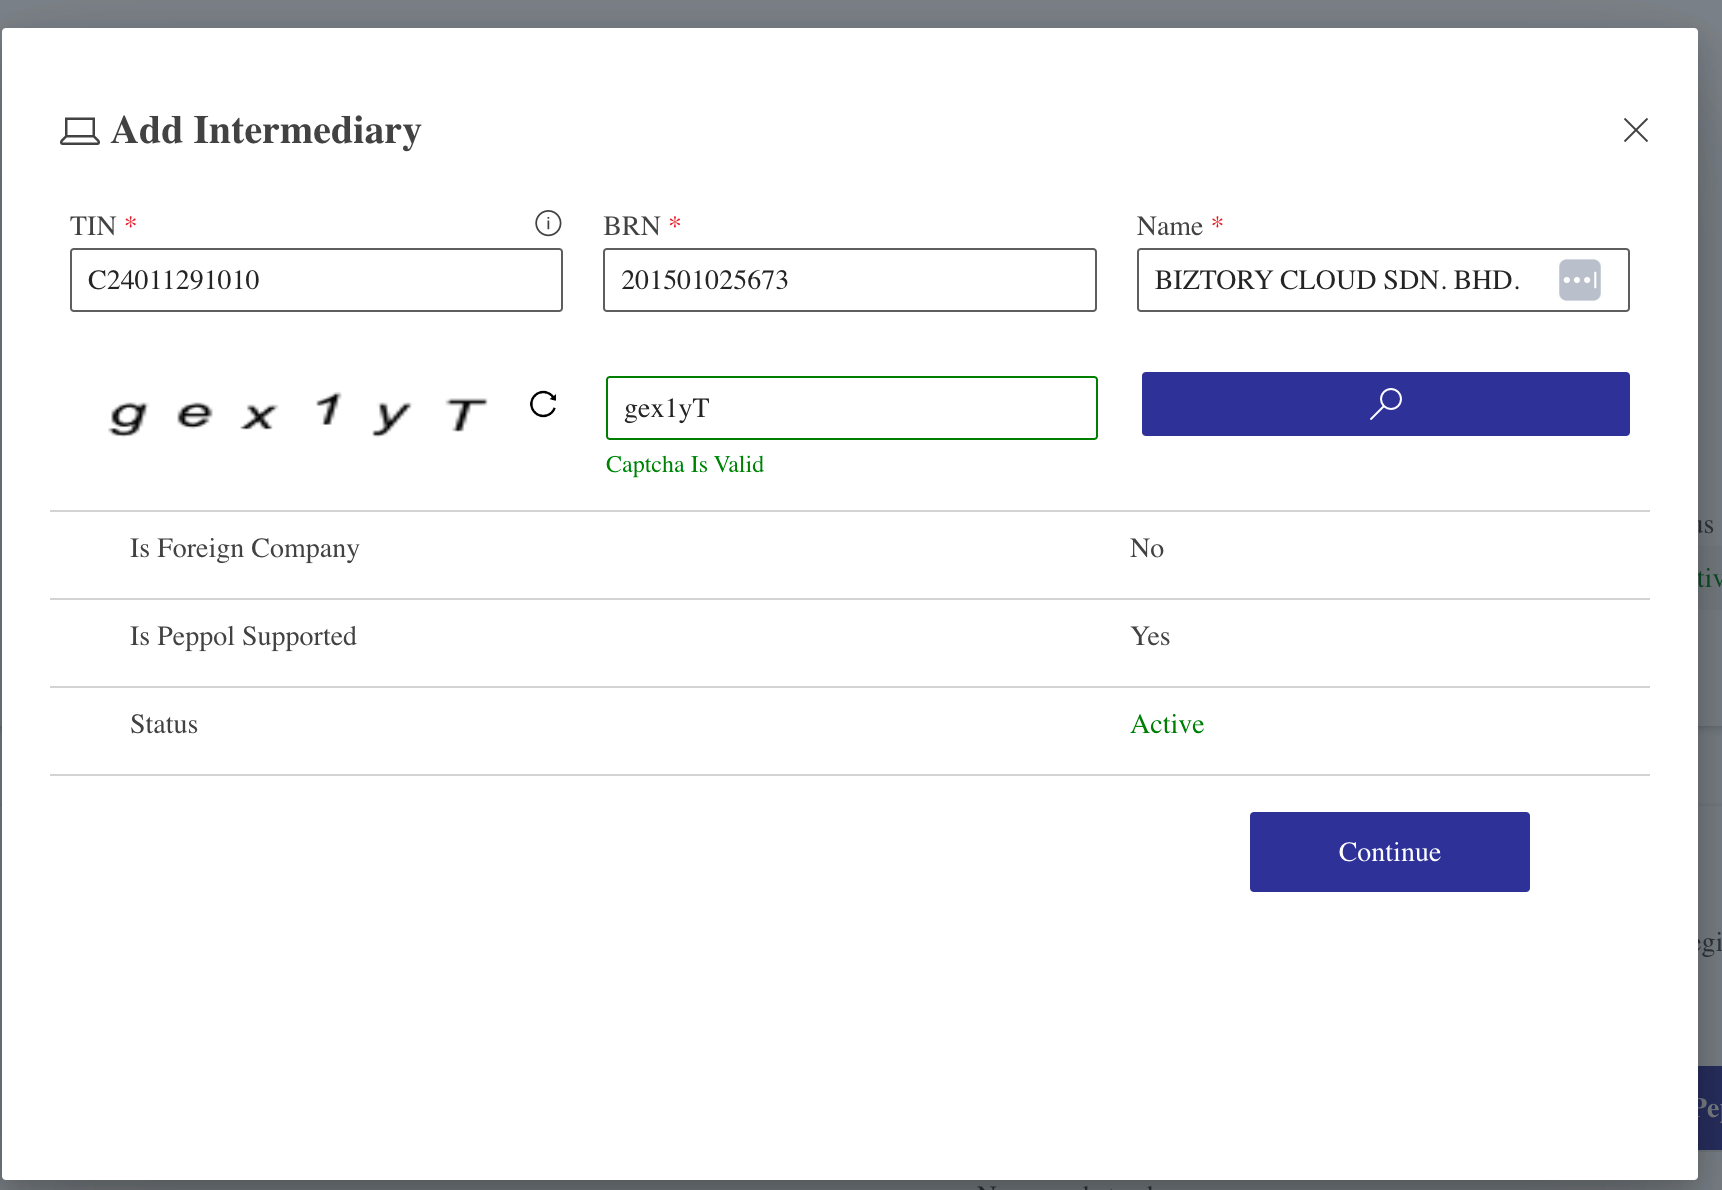The height and width of the screenshot is (1190, 1722).
Task: Click the password manager icon in Name field
Action: 1580,280
